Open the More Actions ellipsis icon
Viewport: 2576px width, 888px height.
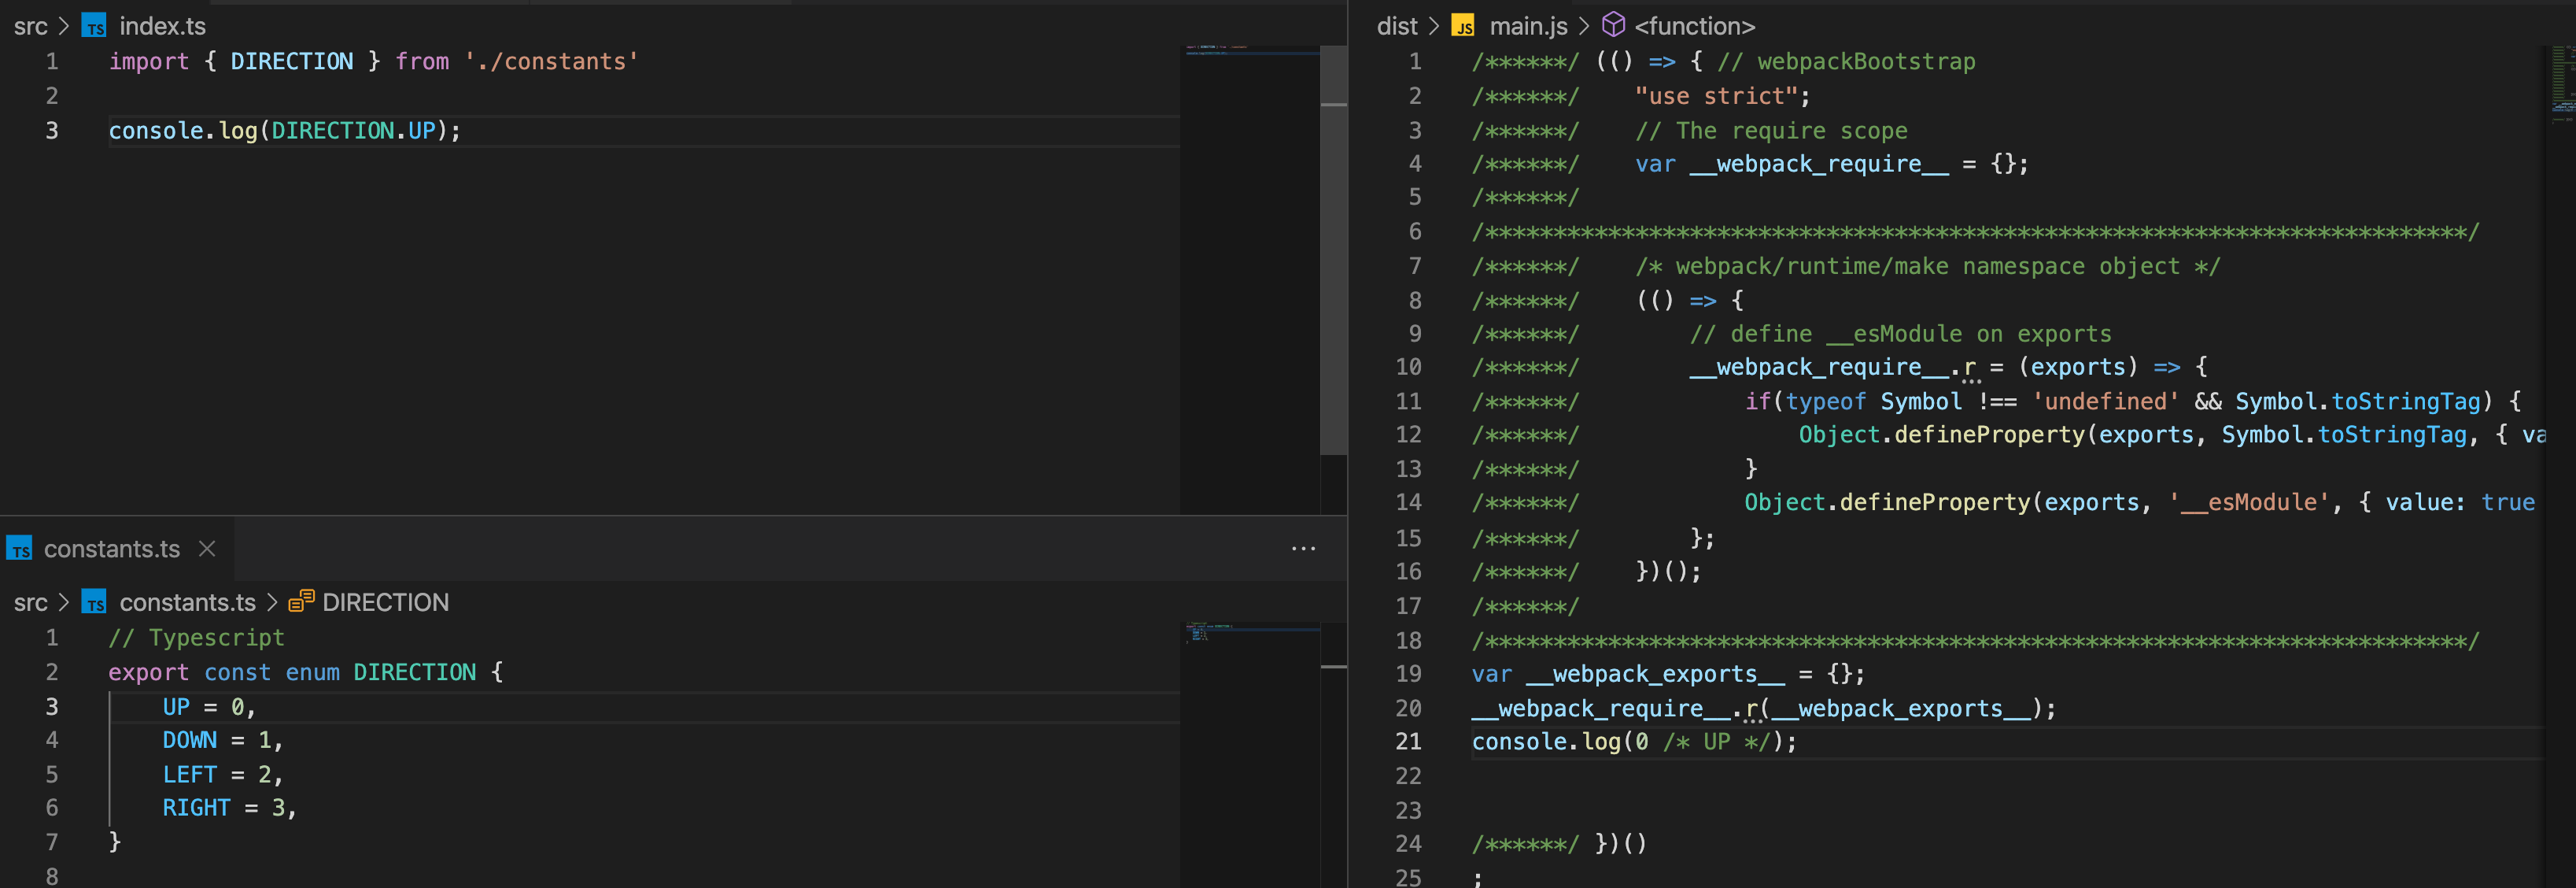click(x=1303, y=548)
